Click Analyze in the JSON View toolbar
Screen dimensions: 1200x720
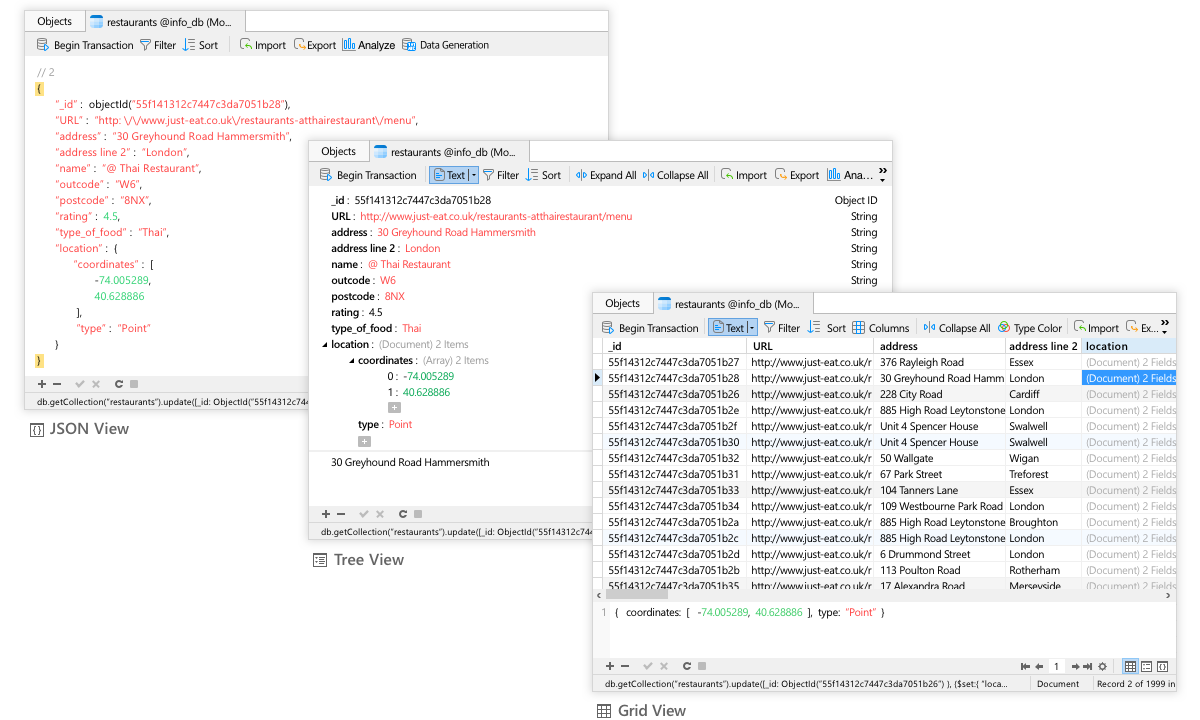coord(368,45)
